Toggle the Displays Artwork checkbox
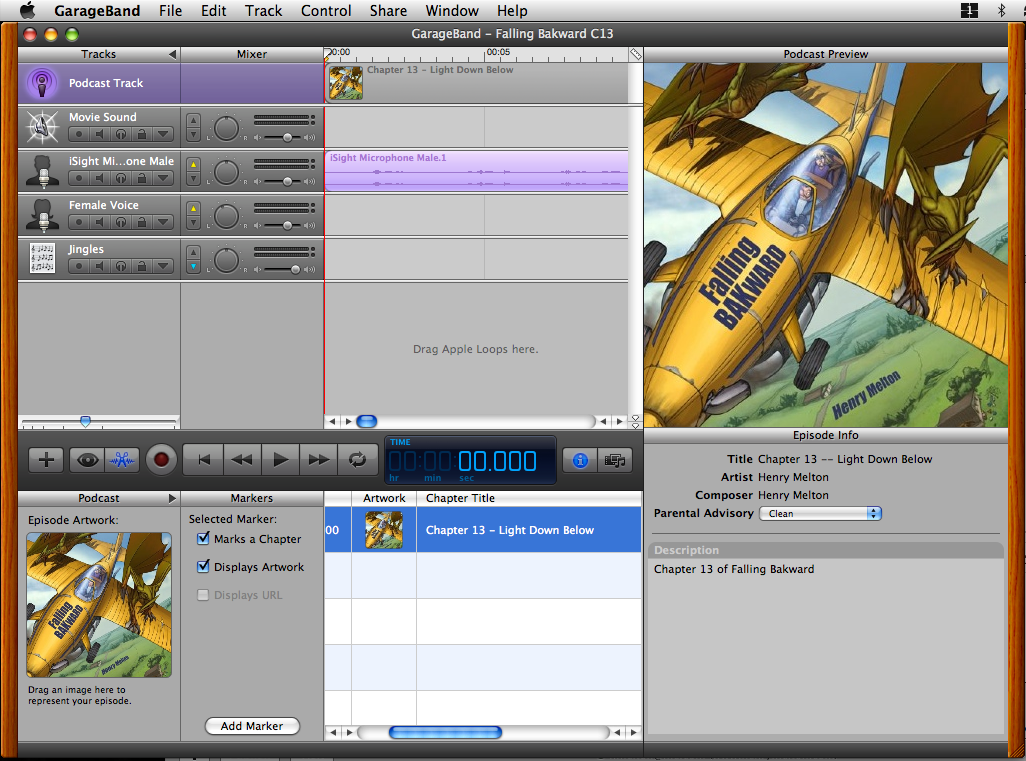1026x761 pixels. click(203, 567)
